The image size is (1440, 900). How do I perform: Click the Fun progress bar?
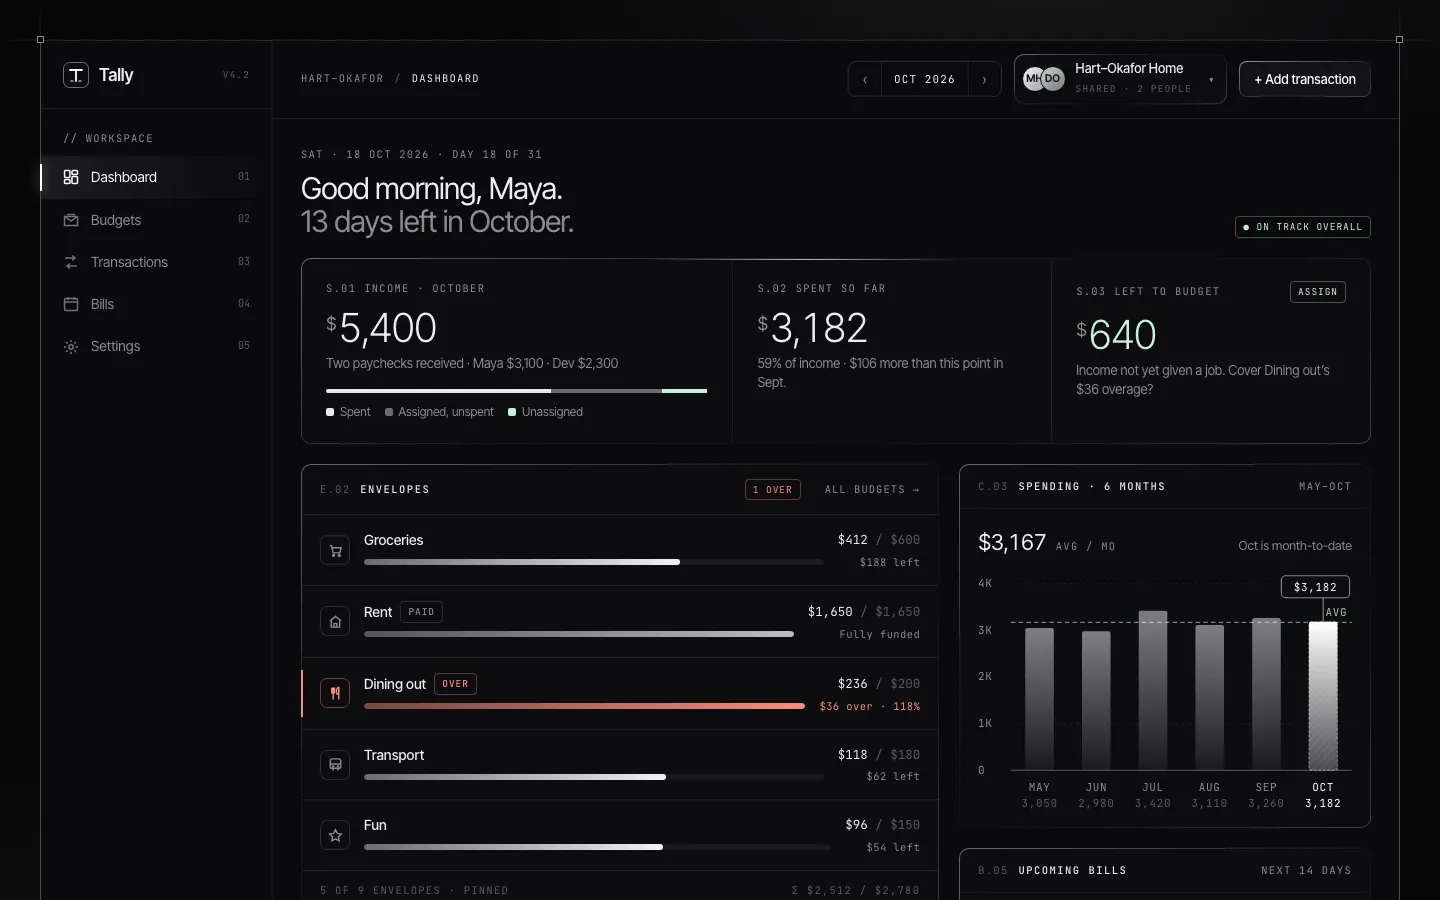(x=597, y=847)
